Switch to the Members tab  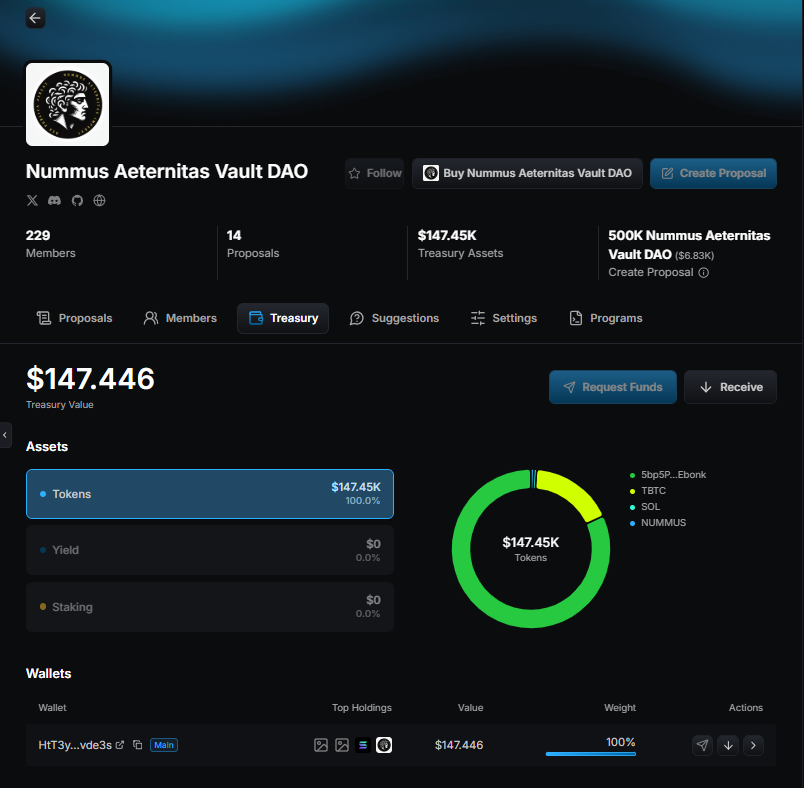[x=180, y=318]
